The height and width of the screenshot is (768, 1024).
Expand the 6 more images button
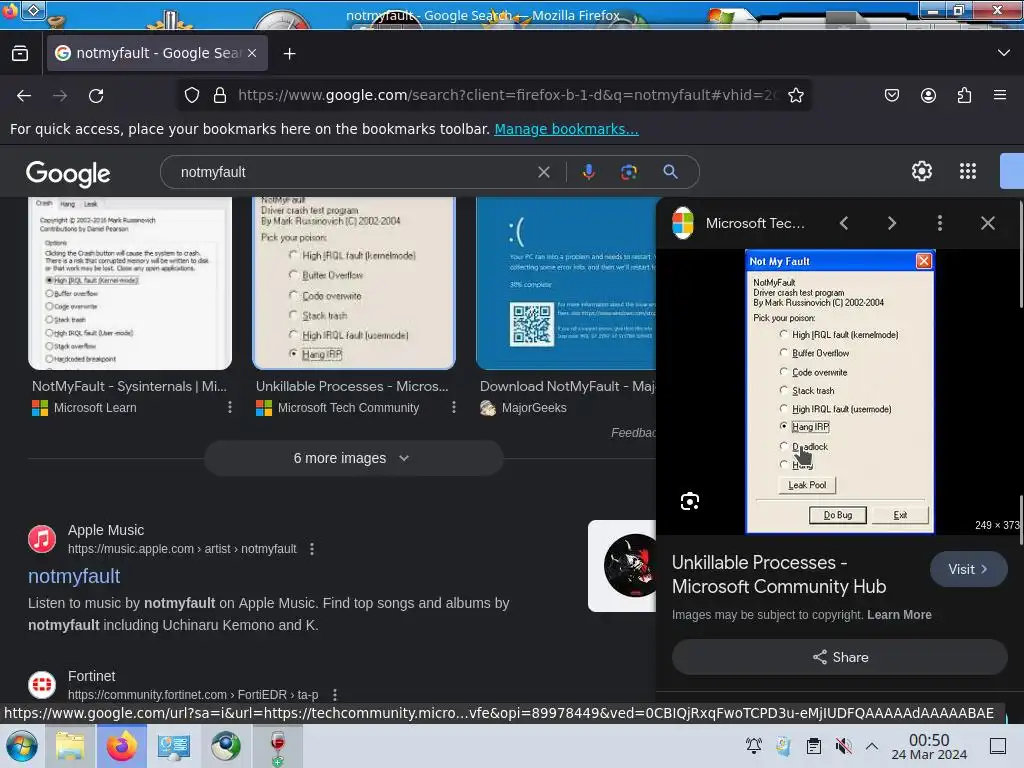click(353, 458)
